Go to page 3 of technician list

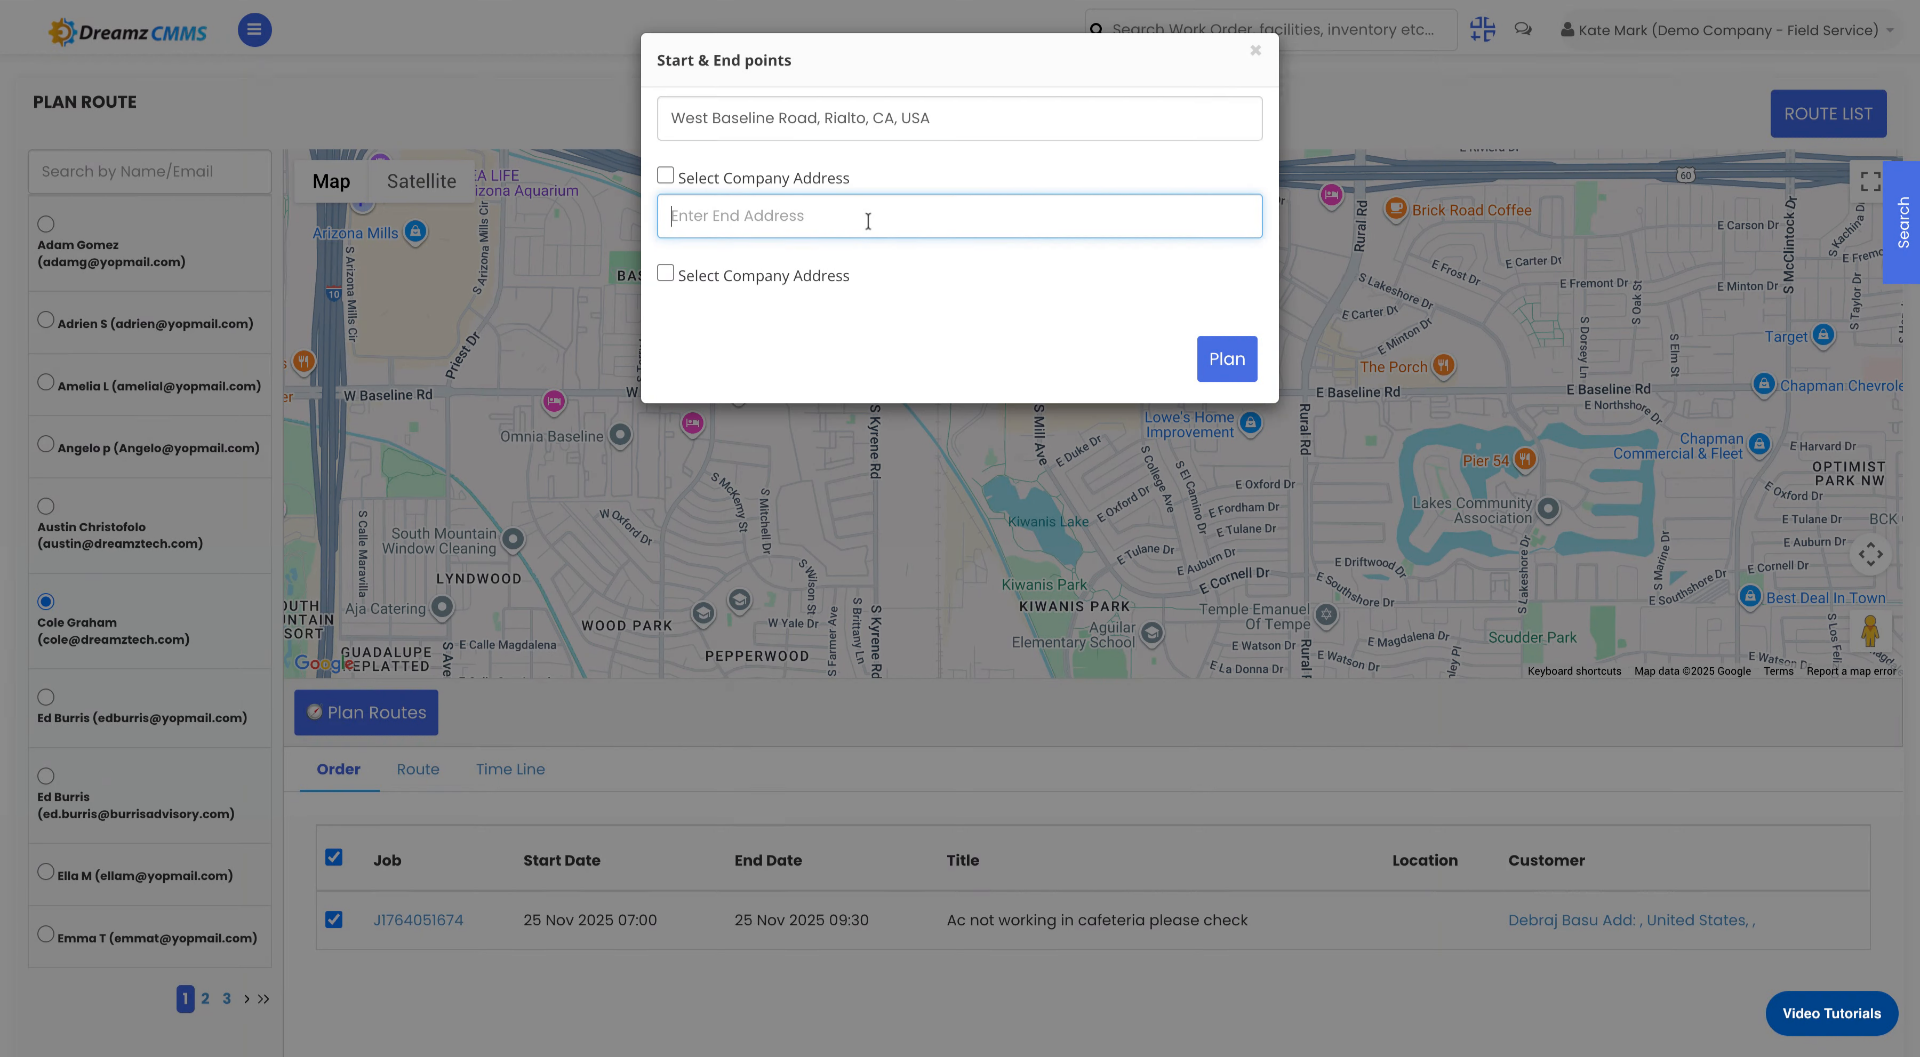click(x=227, y=998)
